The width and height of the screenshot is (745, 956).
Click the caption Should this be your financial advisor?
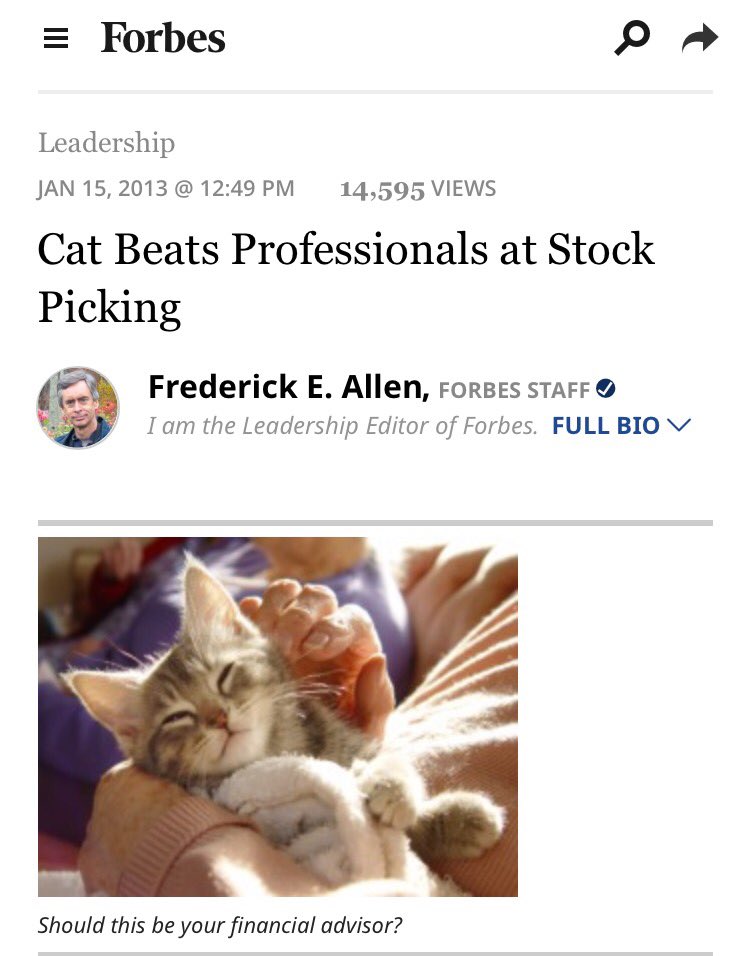[220, 925]
